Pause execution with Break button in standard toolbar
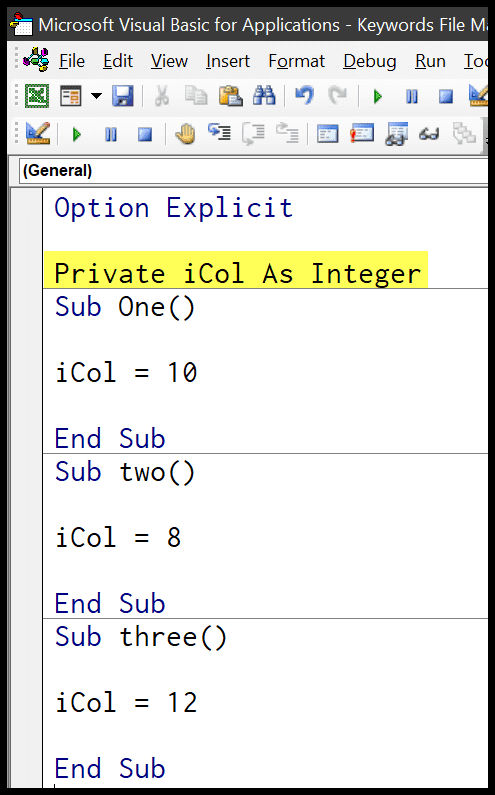 [412, 96]
